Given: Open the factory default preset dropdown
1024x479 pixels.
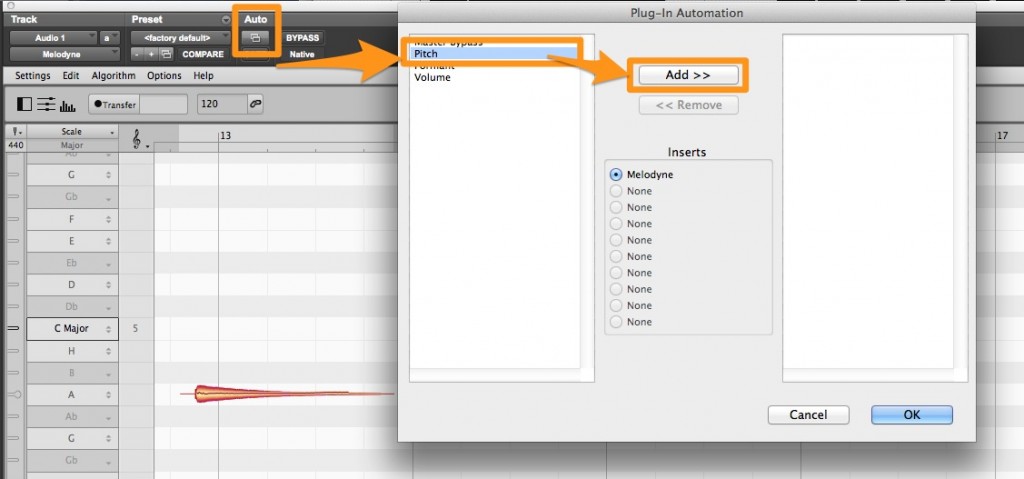Looking at the screenshot, I should tap(181, 38).
